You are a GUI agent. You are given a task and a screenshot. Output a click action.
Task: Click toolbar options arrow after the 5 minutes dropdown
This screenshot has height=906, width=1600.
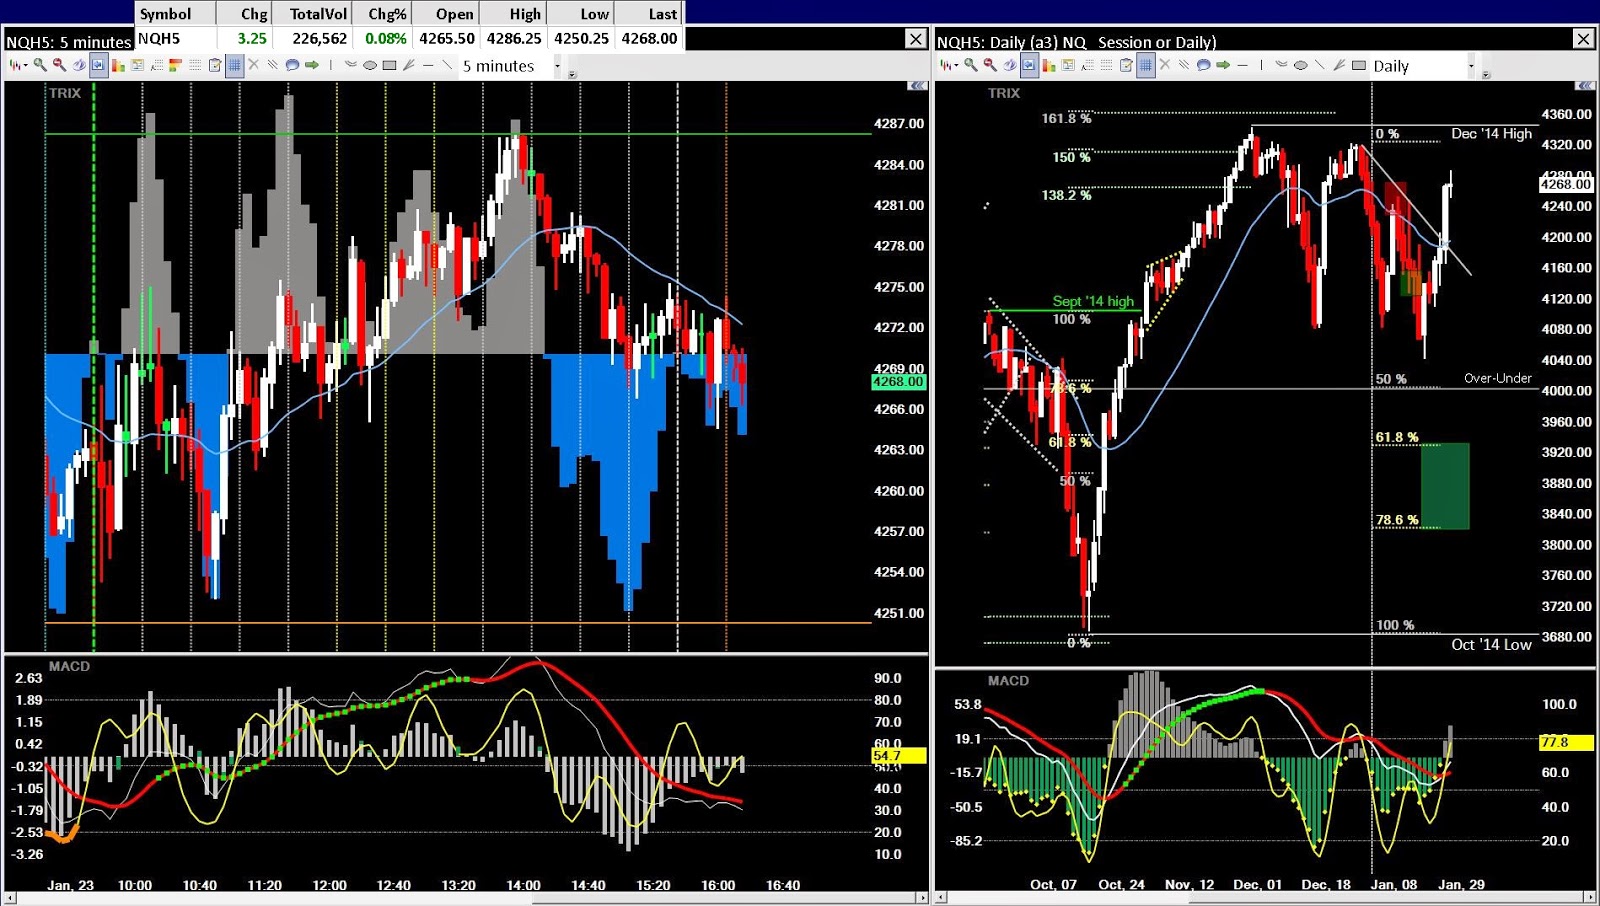pyautogui.click(x=572, y=74)
